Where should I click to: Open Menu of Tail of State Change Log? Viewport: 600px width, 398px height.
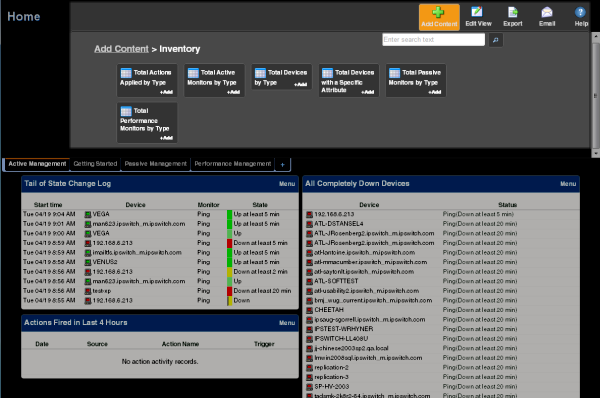[287, 184]
